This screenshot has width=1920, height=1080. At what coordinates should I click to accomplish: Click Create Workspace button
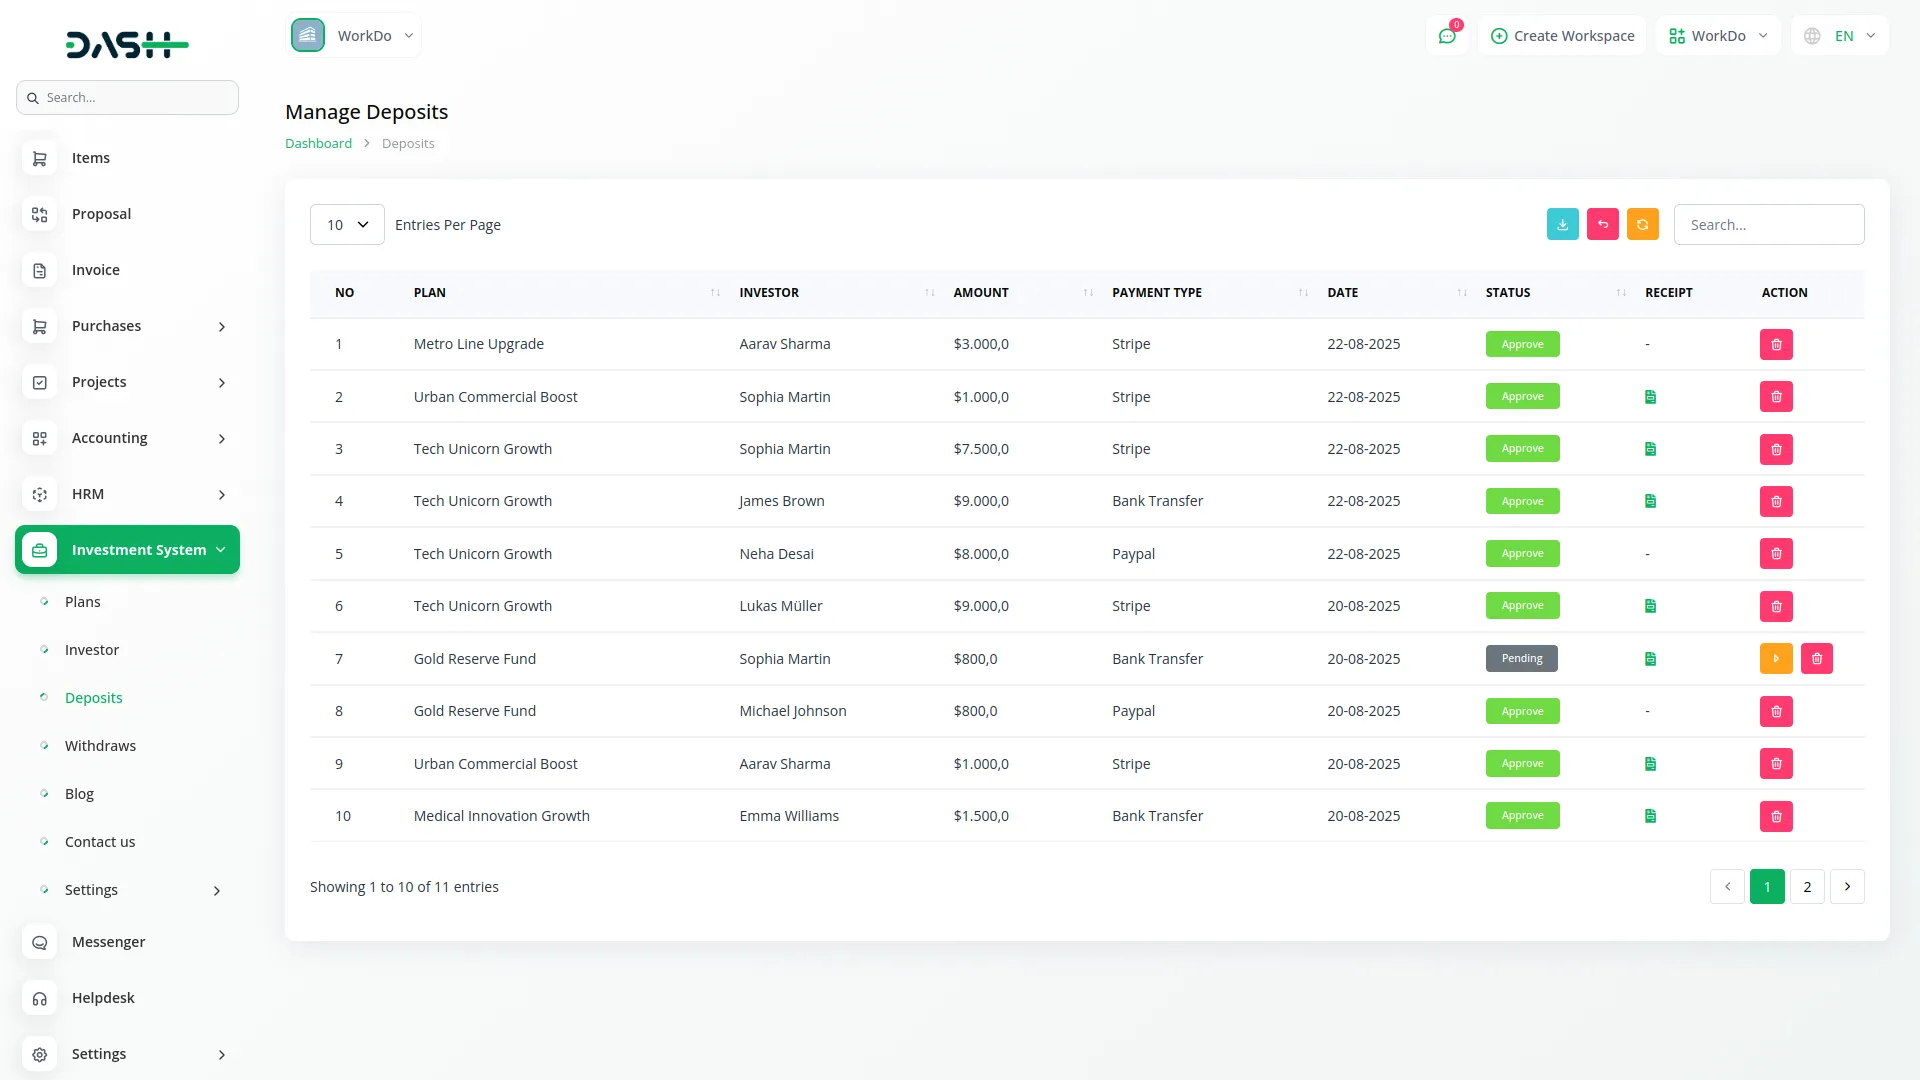[1562, 36]
